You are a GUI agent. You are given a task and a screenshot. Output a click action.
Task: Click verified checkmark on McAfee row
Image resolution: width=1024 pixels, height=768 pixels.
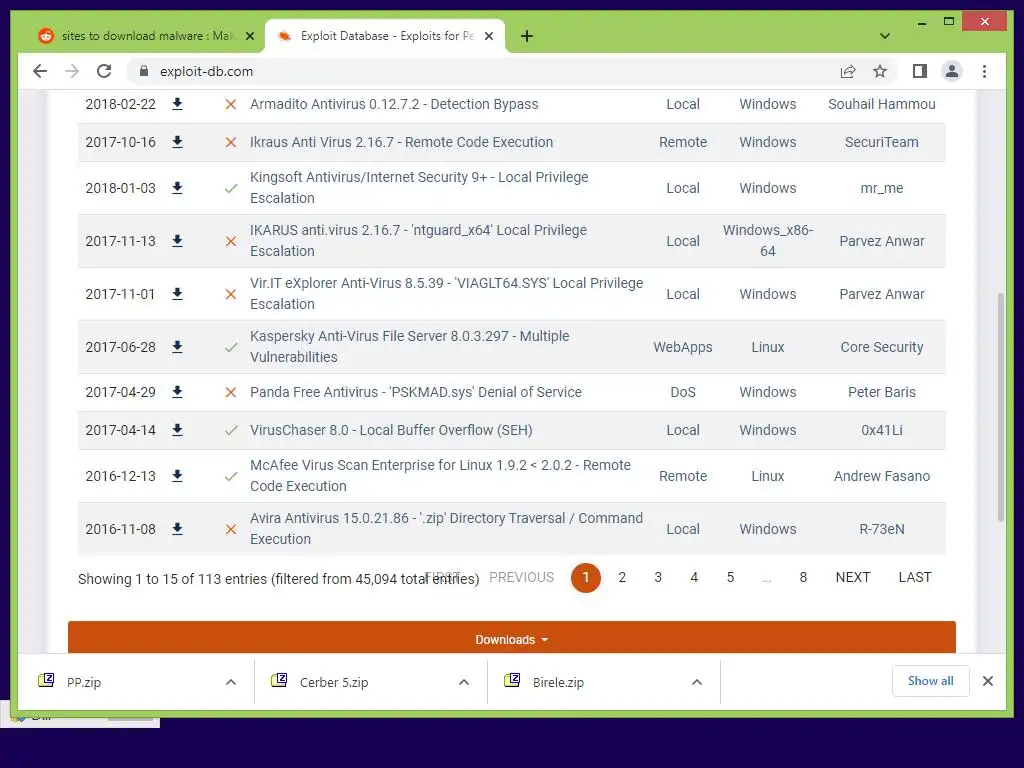click(231, 476)
